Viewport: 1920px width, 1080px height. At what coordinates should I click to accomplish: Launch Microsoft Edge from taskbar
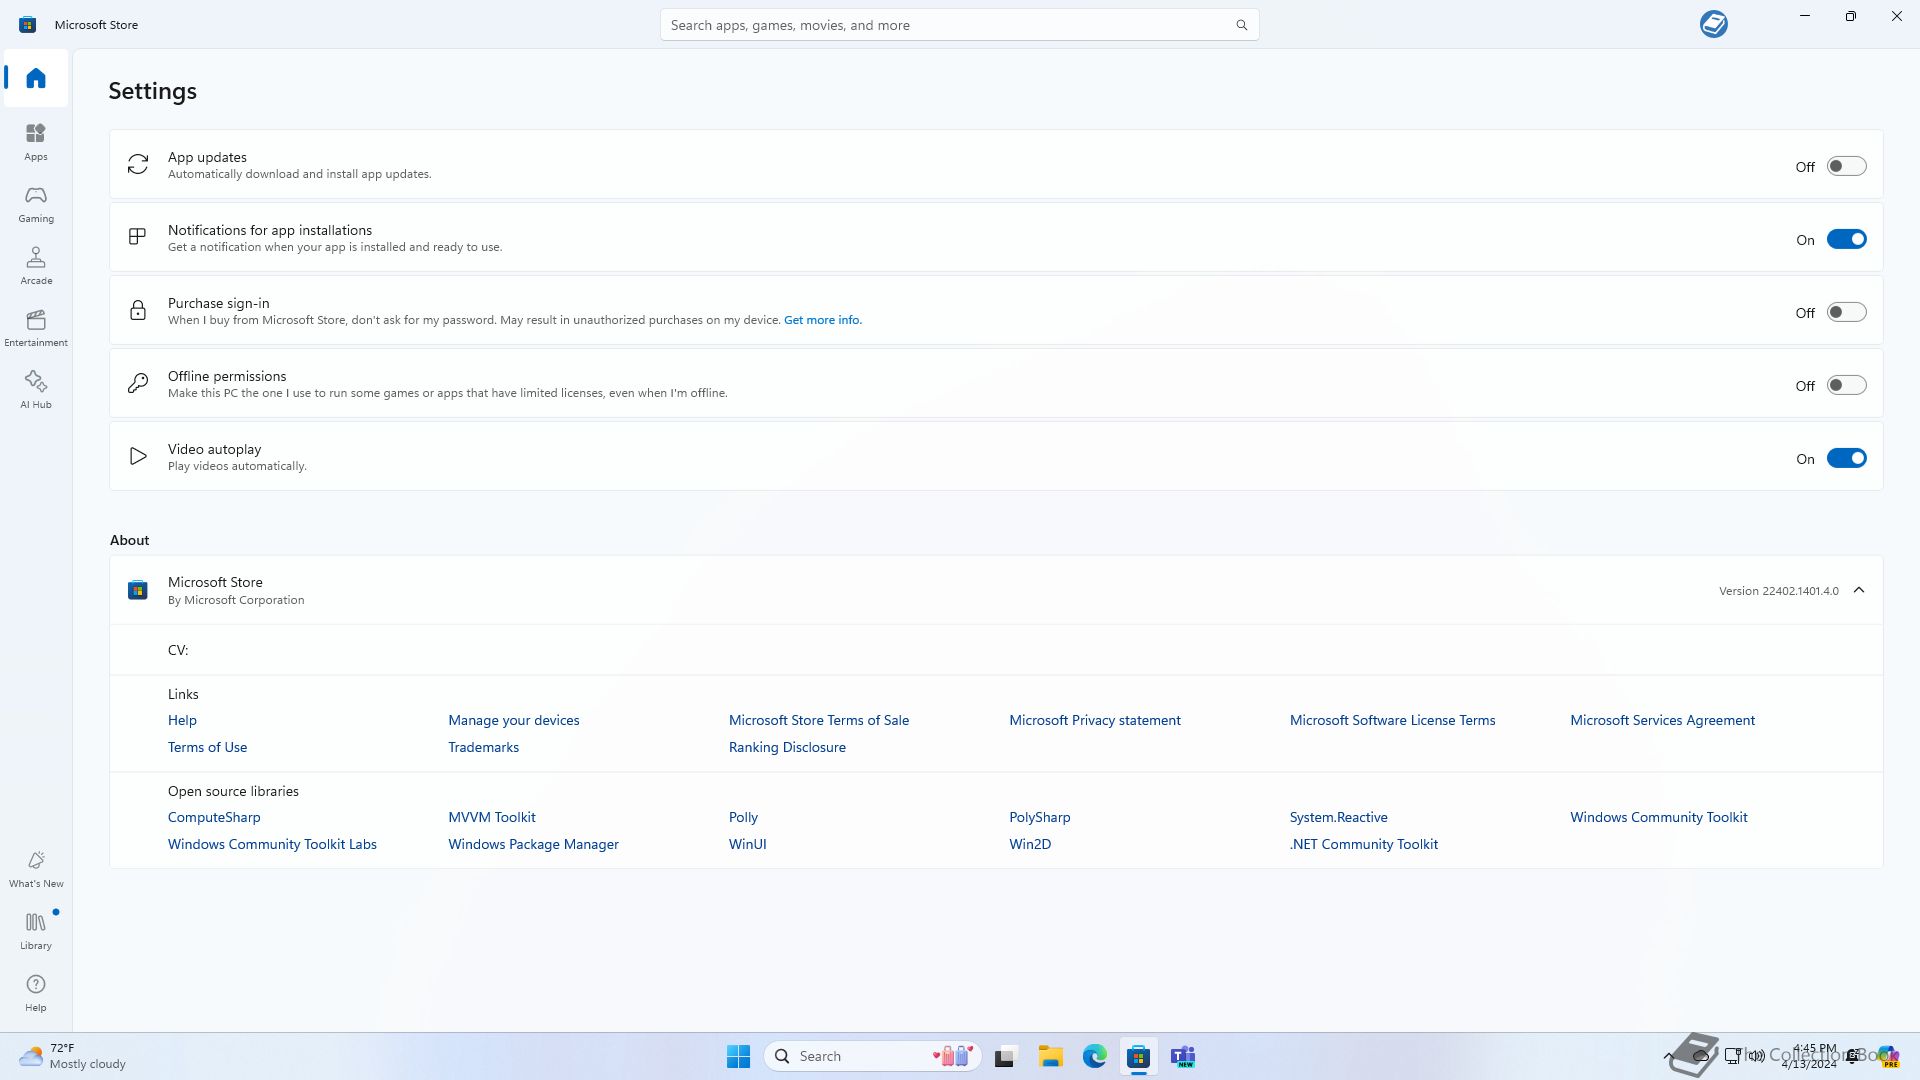(1095, 1056)
